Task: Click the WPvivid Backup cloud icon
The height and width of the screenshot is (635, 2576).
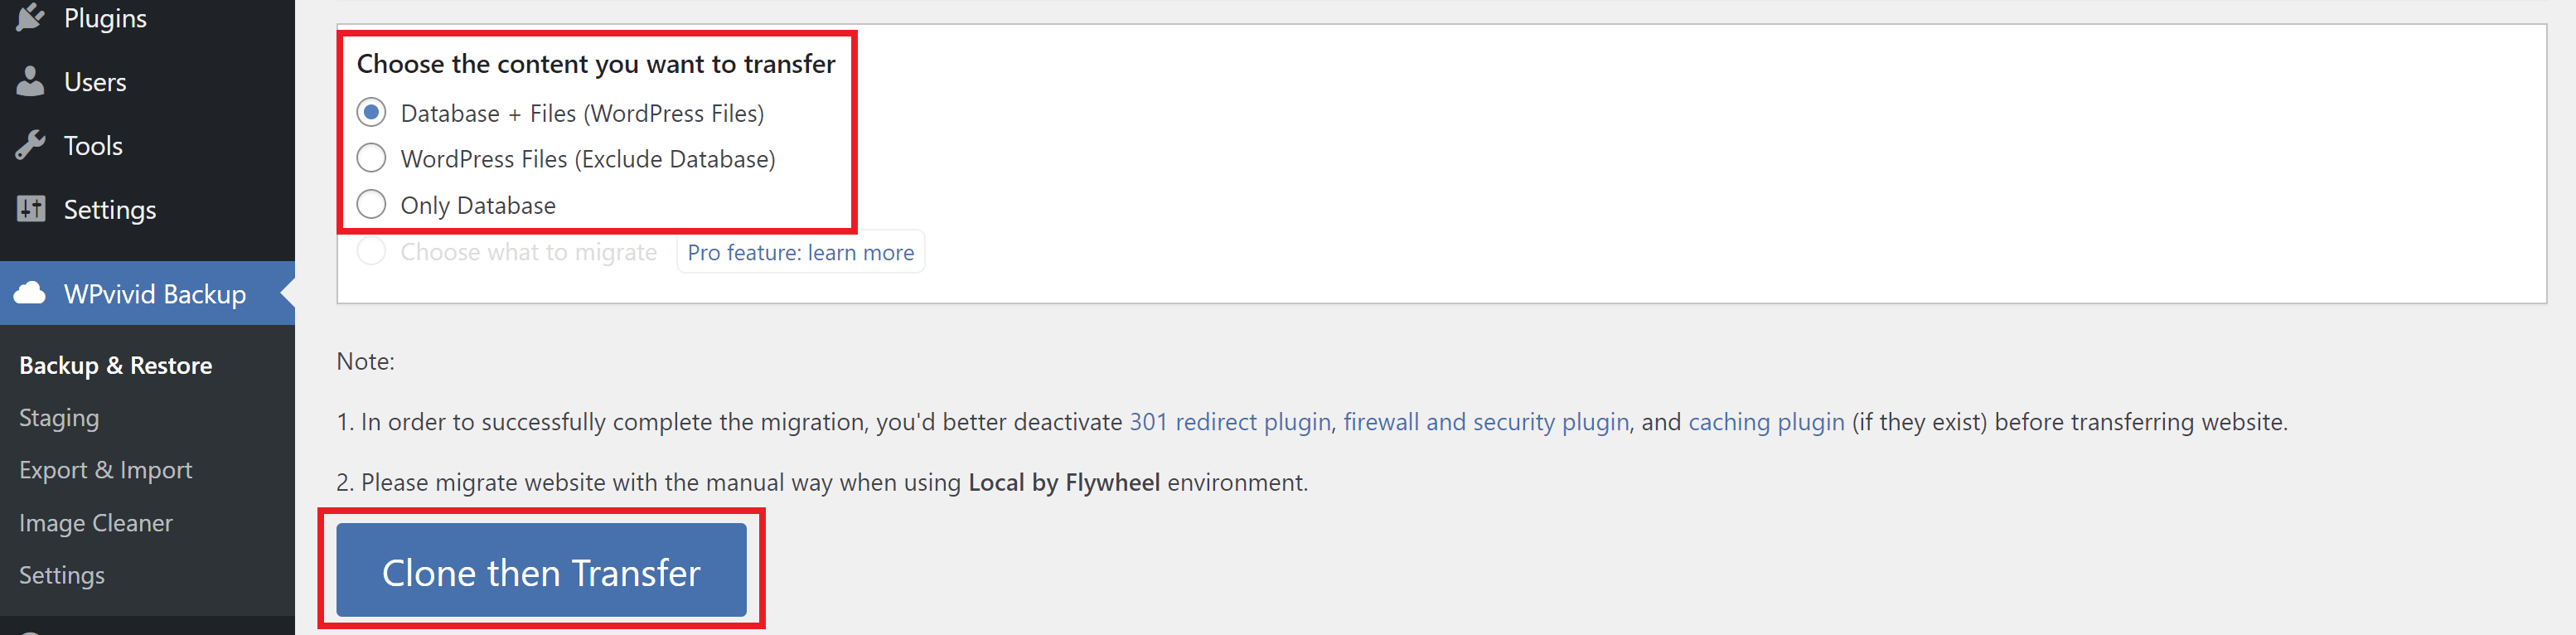Action: coord(30,293)
